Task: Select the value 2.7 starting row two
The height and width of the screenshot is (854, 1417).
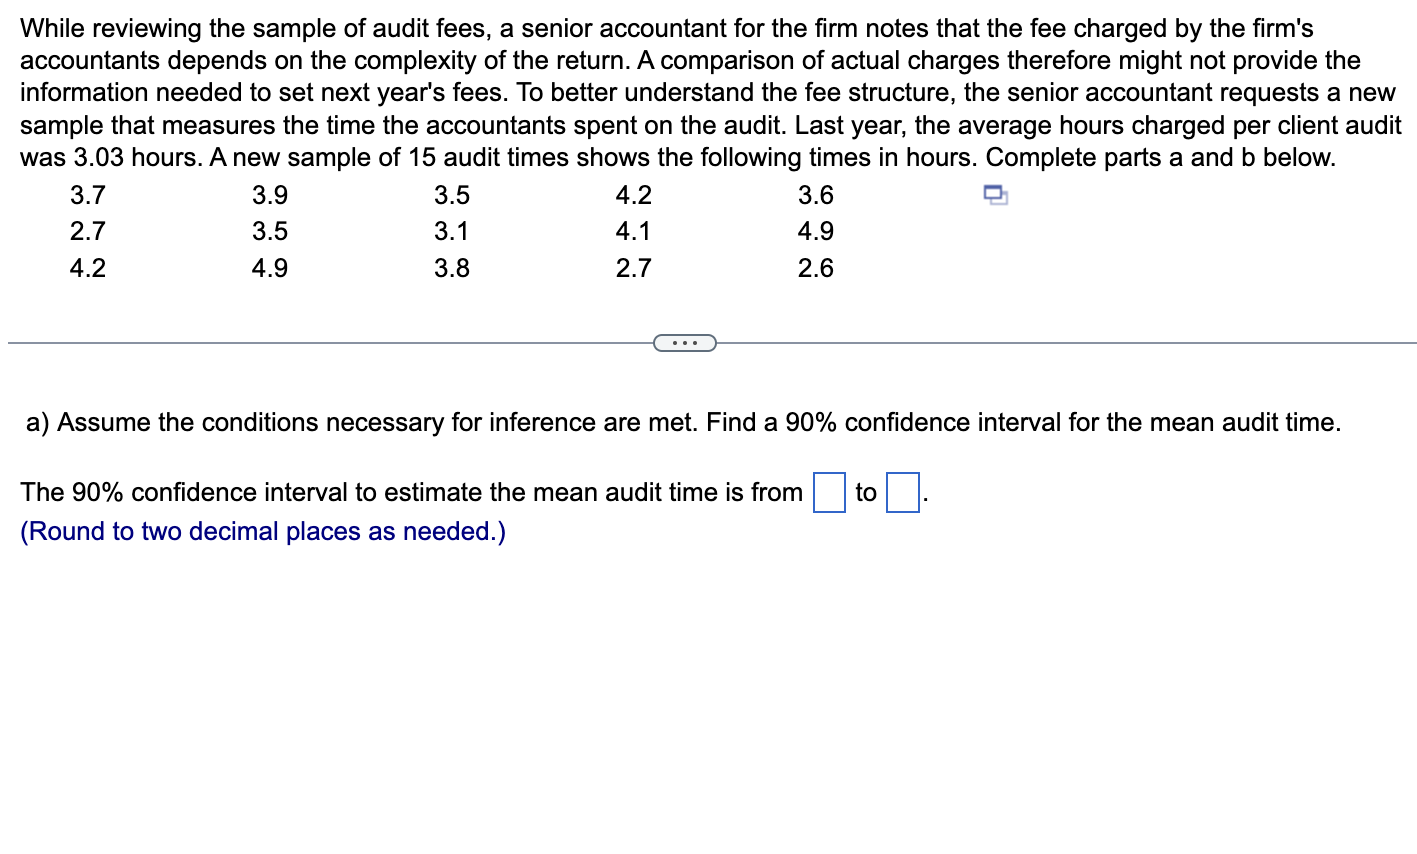Action: 86,231
